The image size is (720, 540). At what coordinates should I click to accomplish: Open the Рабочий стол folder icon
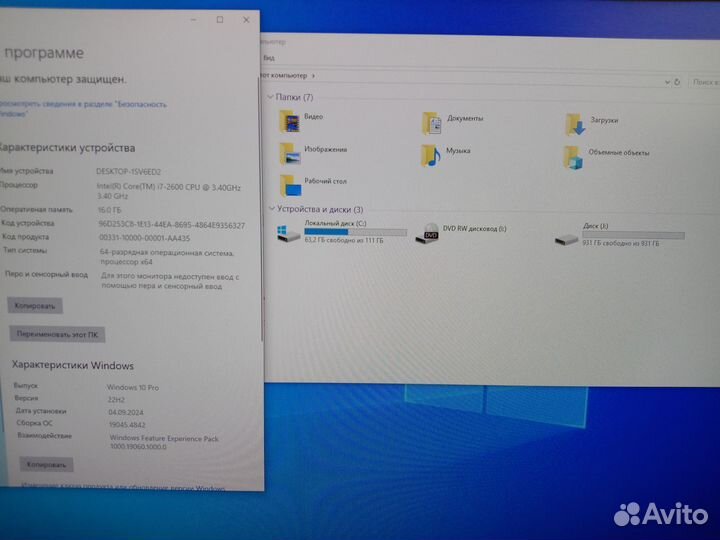point(291,184)
